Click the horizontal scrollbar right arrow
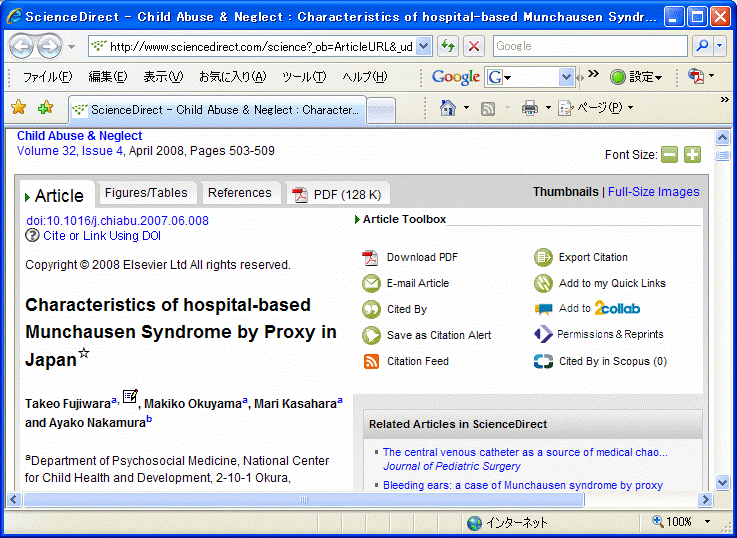Image resolution: width=737 pixels, height=538 pixels. [x=705, y=499]
